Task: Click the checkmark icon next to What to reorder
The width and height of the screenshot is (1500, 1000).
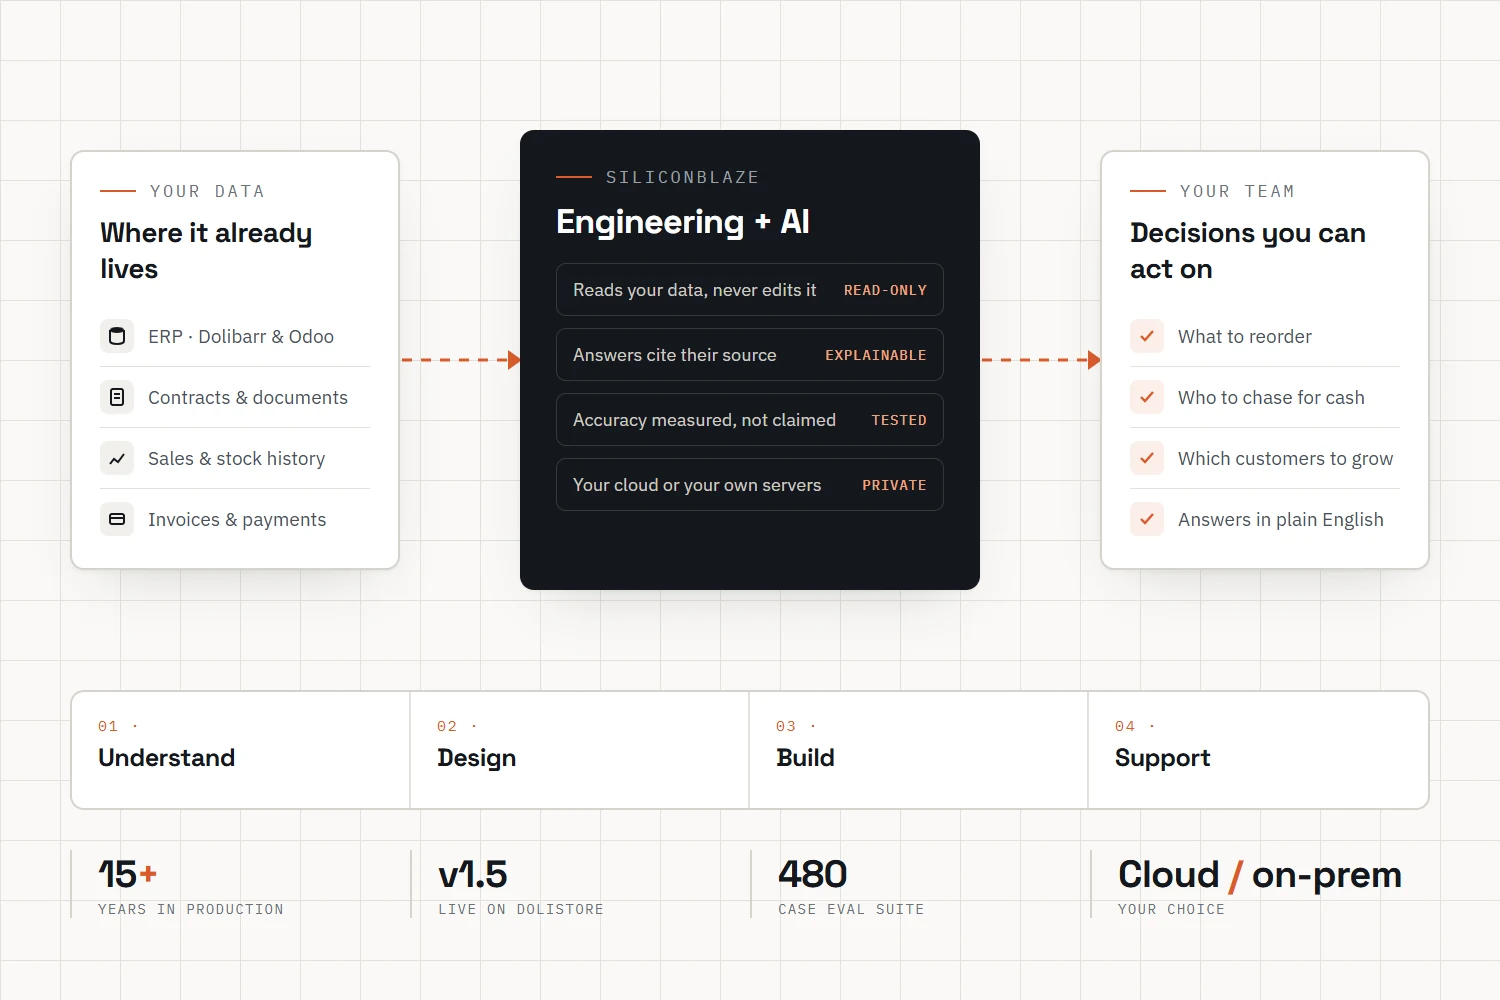Action: pos(1147,336)
